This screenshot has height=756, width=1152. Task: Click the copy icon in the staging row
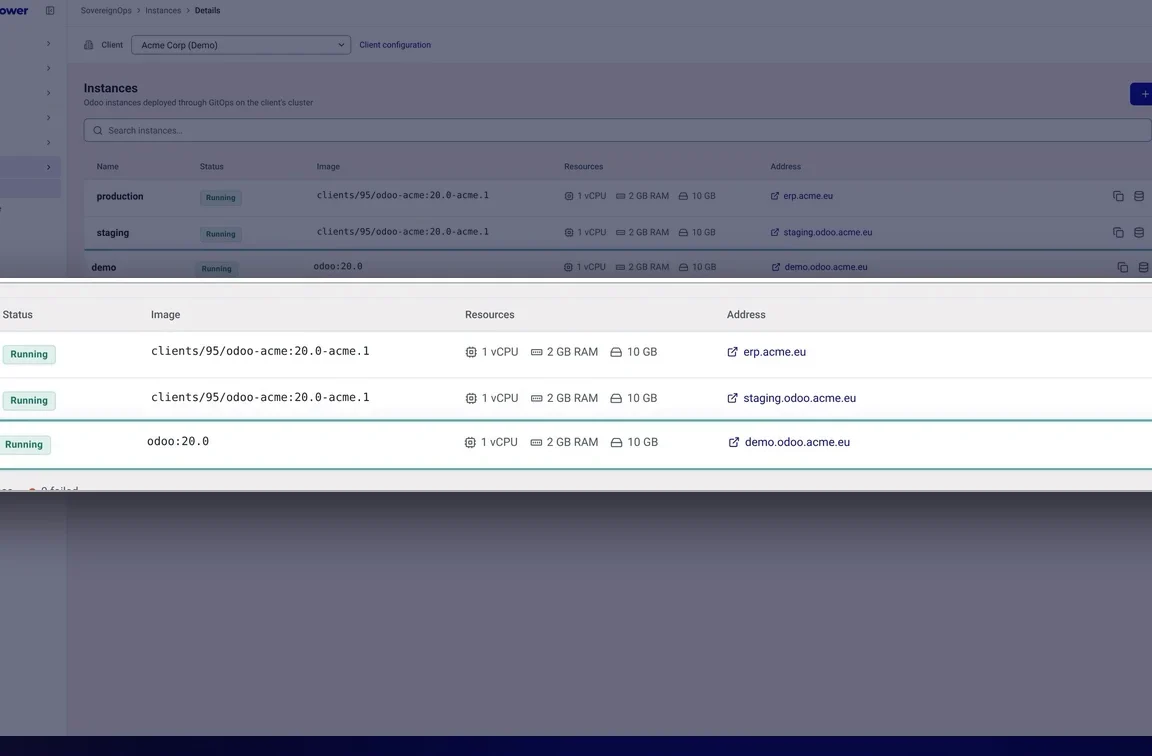tap(1118, 232)
